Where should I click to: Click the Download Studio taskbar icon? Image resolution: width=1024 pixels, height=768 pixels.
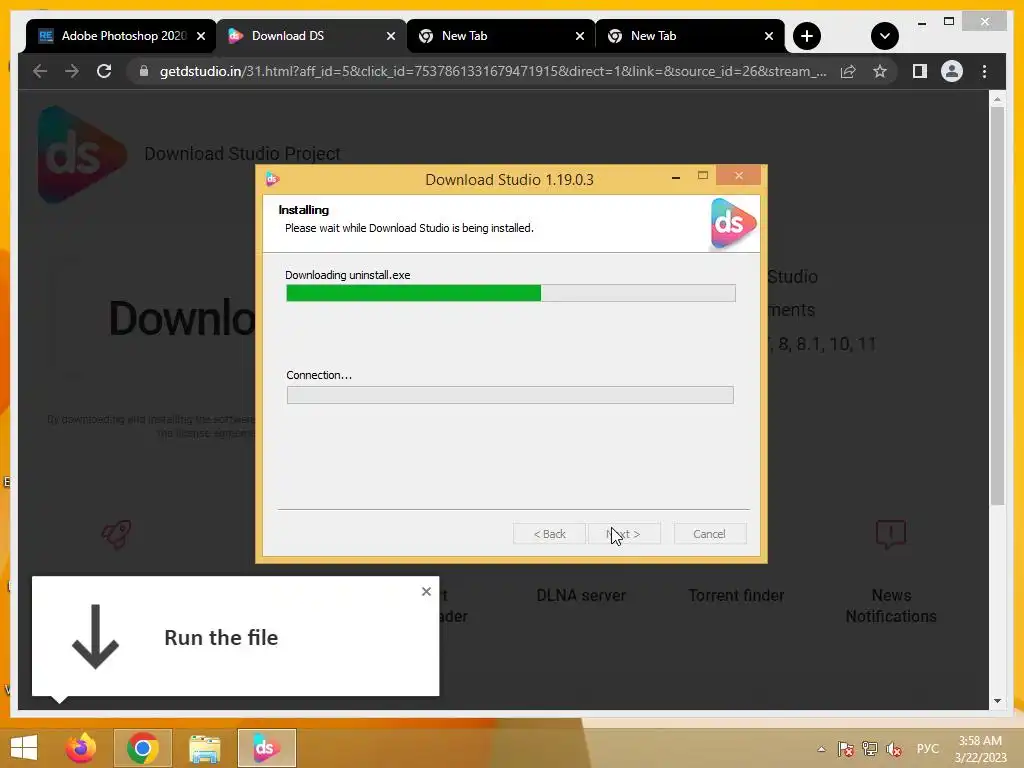pos(266,748)
